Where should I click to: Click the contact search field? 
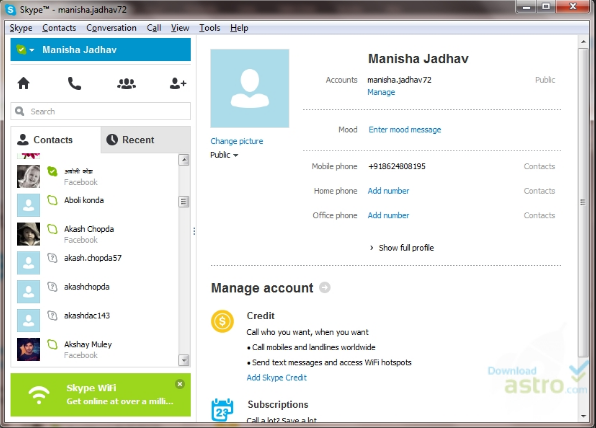tap(101, 111)
